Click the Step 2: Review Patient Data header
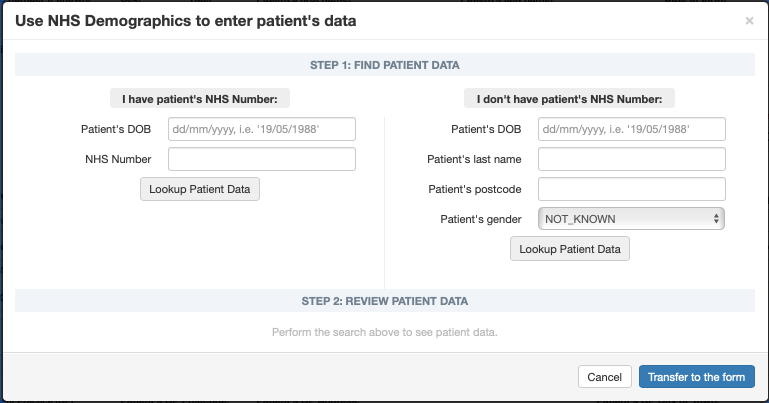The width and height of the screenshot is (769, 403). pyautogui.click(x=384, y=301)
